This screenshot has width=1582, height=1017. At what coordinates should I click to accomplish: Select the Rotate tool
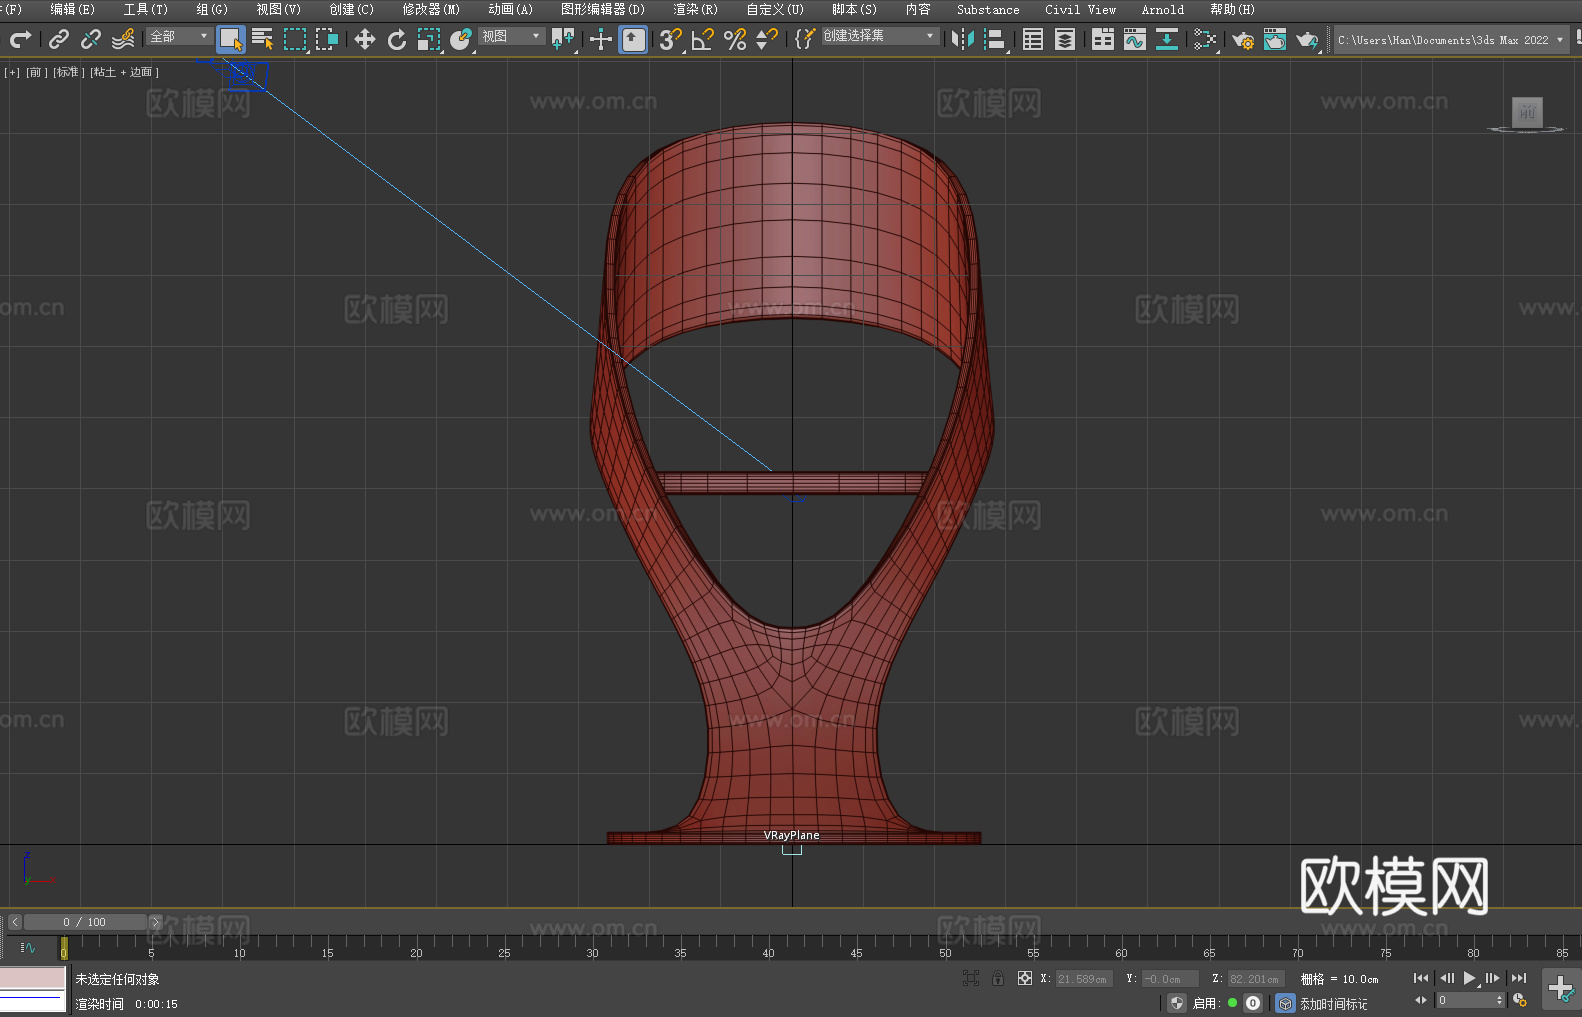pos(397,39)
